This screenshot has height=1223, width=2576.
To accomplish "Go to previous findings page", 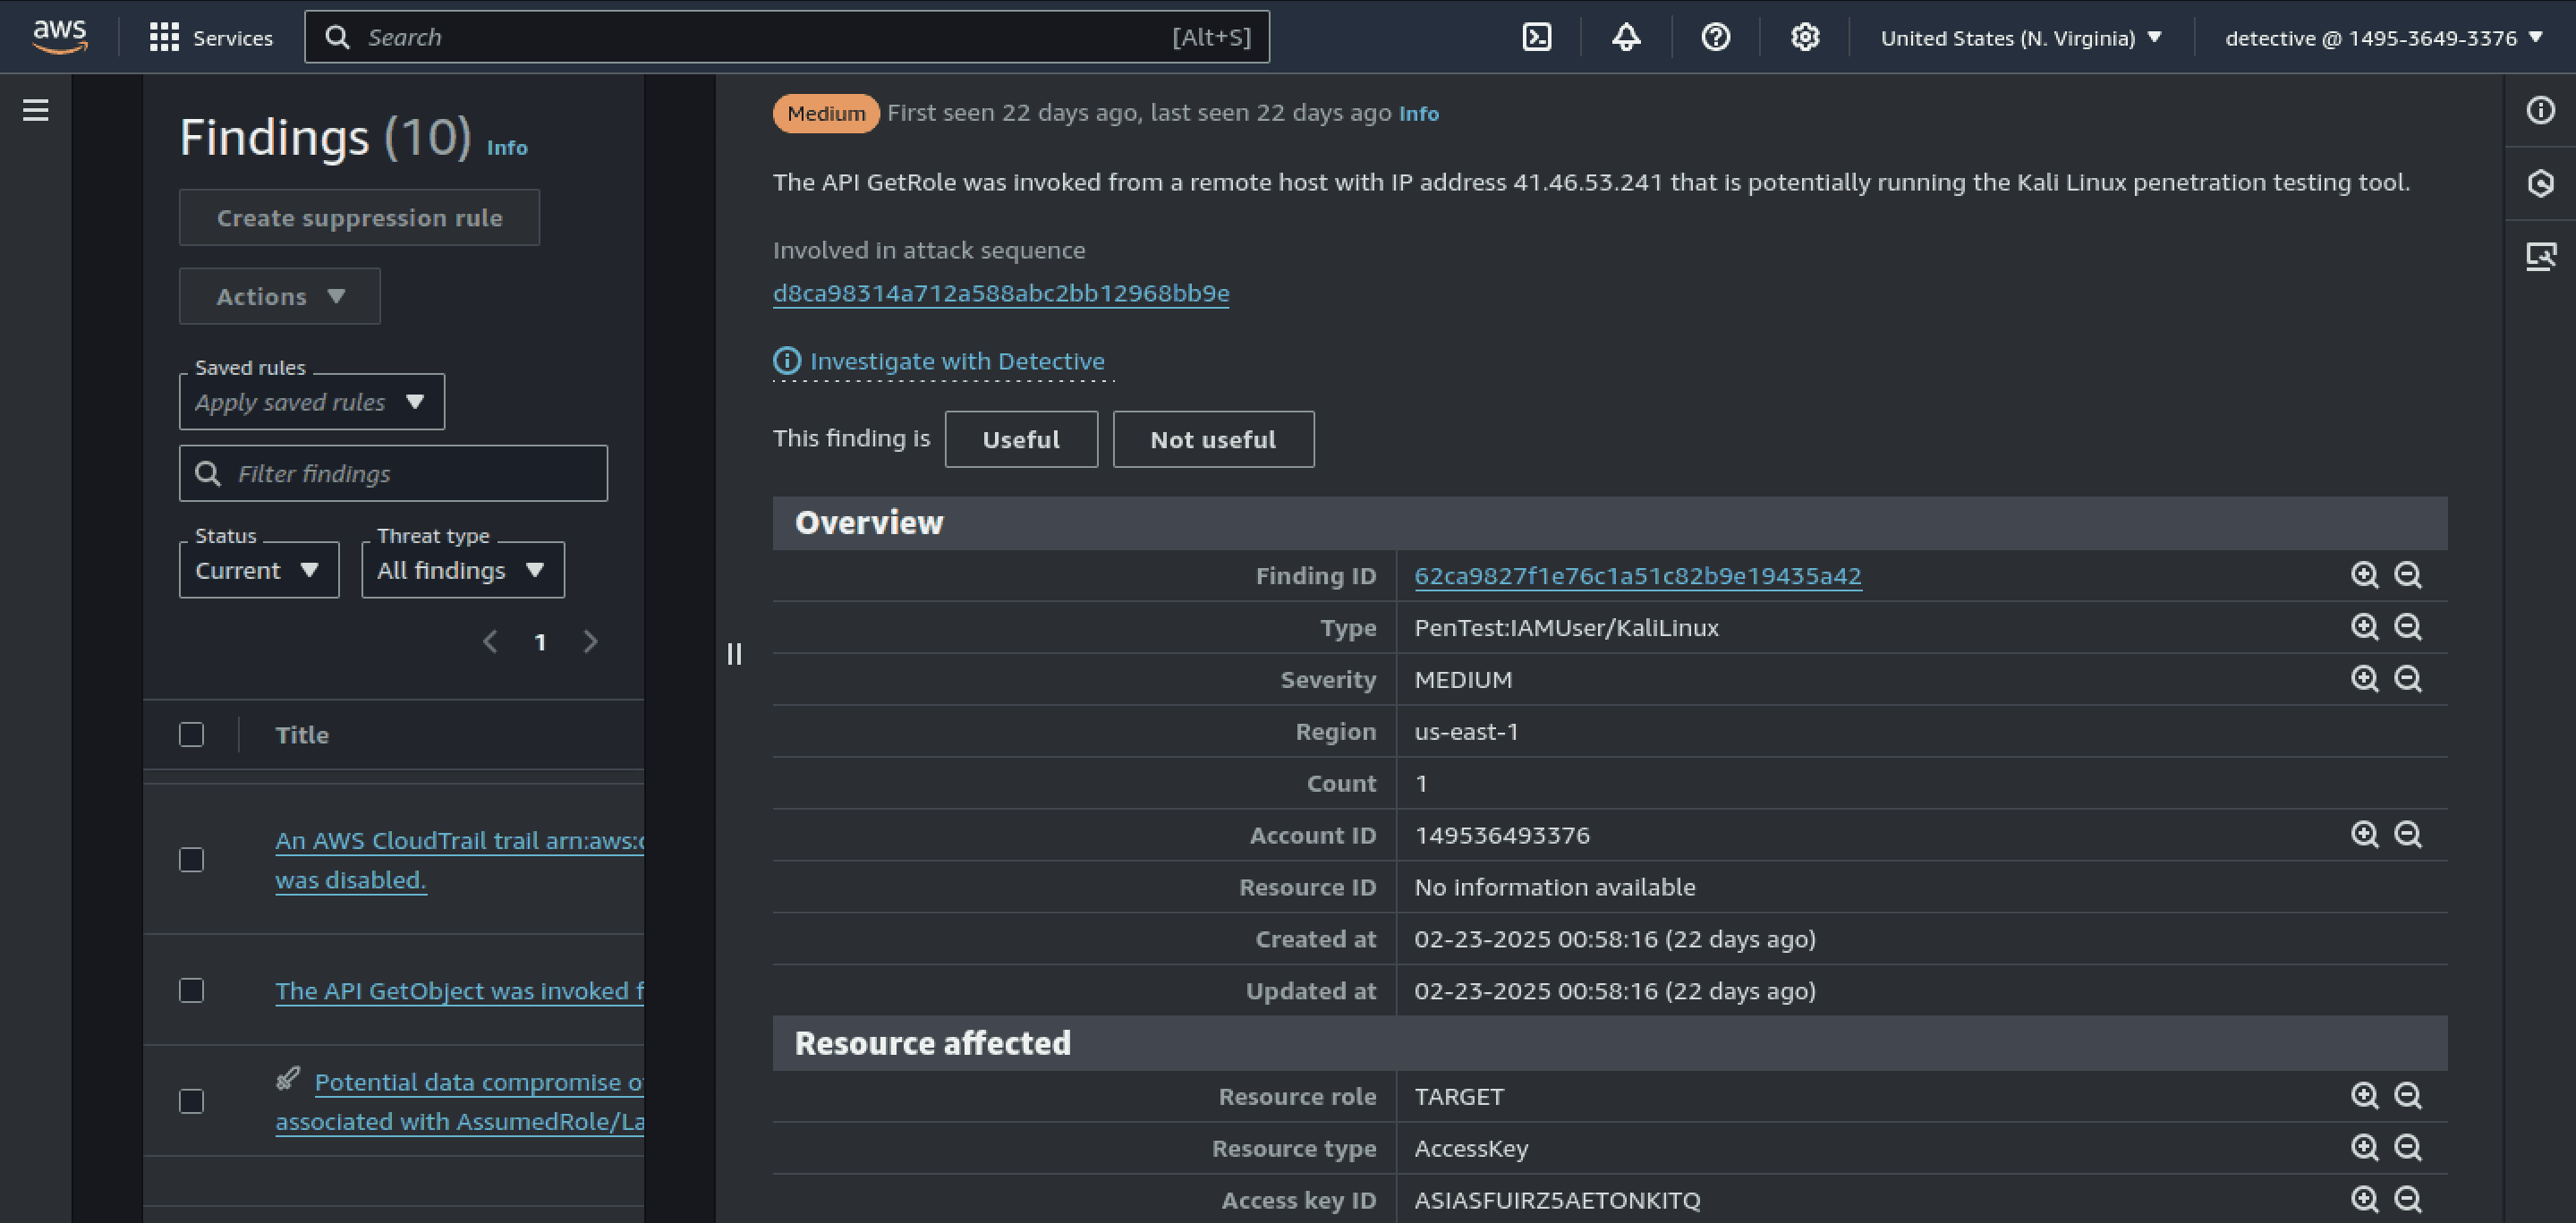I will click(x=490, y=642).
